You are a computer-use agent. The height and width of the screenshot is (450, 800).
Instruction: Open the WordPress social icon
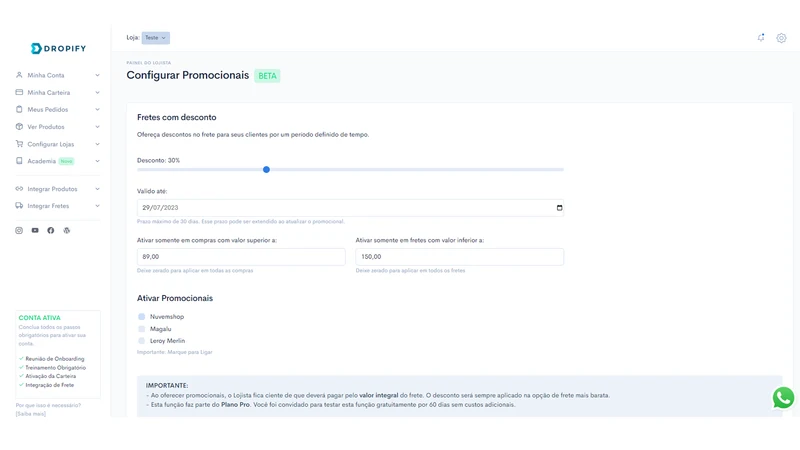click(66, 231)
